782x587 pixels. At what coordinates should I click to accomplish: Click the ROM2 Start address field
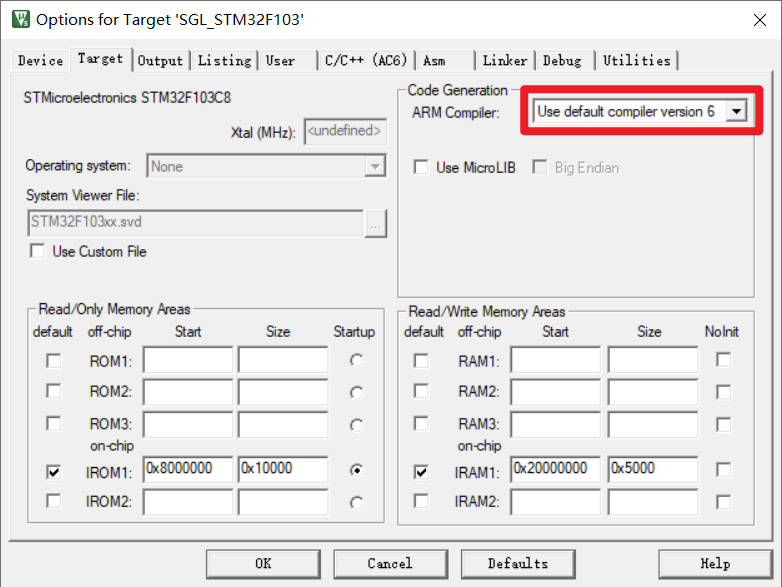coord(188,392)
